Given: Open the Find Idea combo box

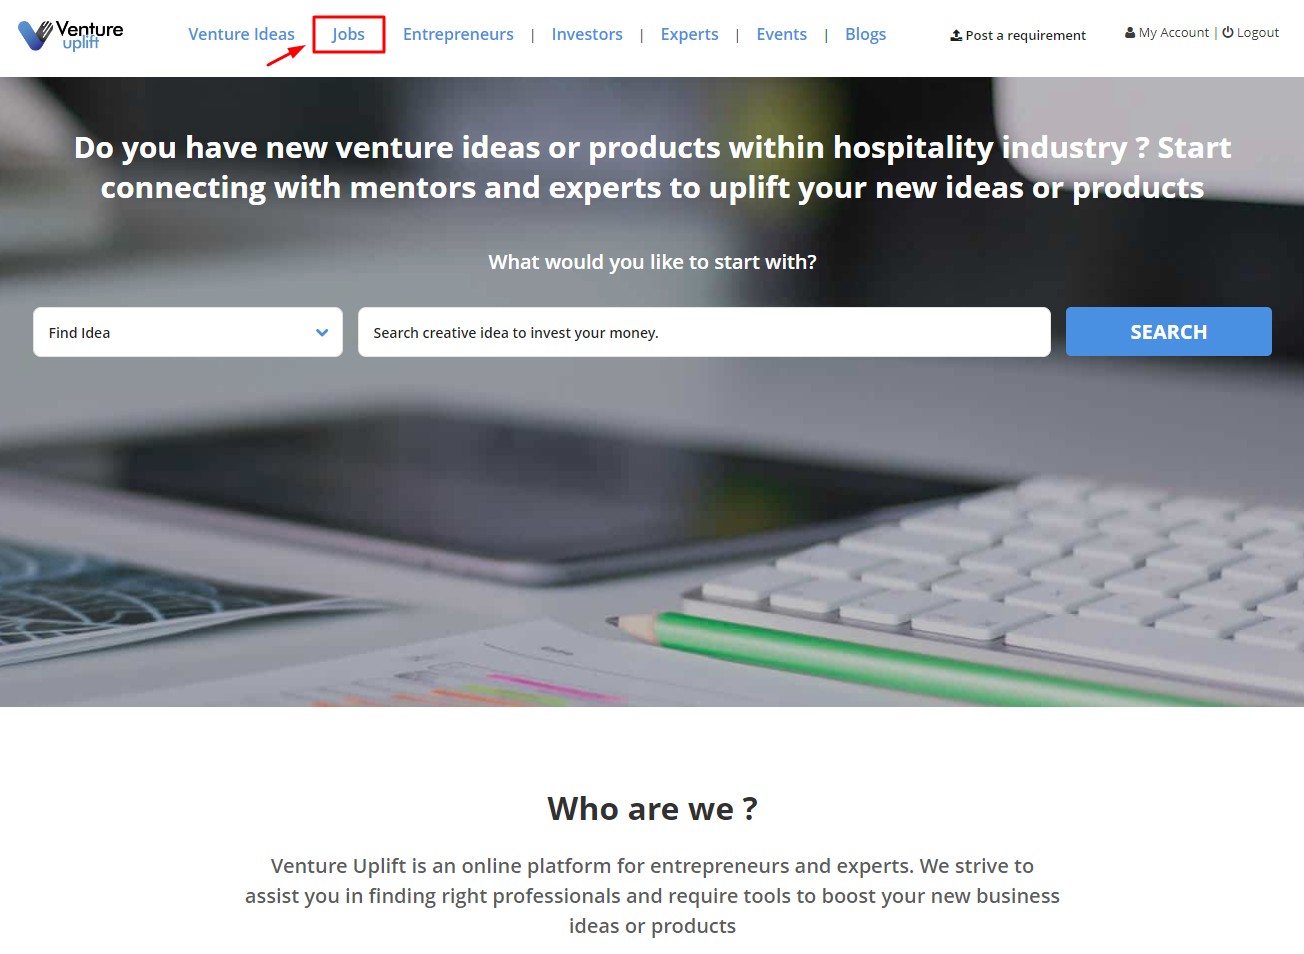Looking at the screenshot, I should click(x=188, y=332).
